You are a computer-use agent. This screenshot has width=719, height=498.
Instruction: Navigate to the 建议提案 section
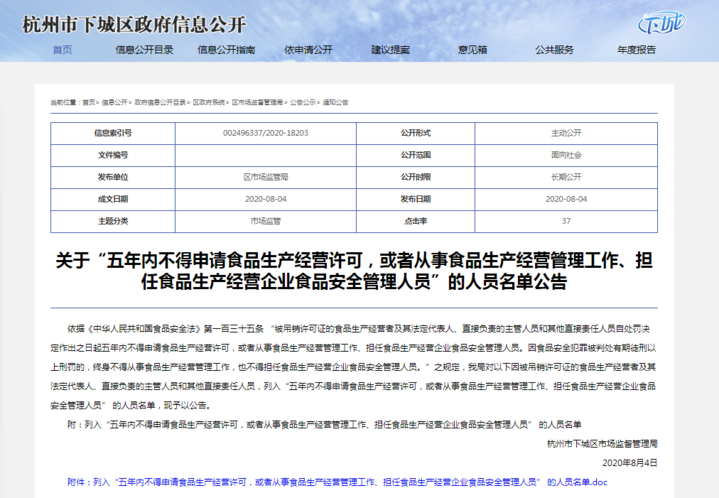pos(390,49)
